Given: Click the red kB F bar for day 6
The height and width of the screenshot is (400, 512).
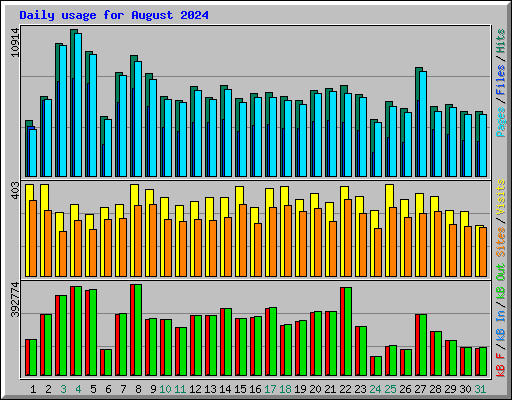Looking at the screenshot, I should [102, 362].
